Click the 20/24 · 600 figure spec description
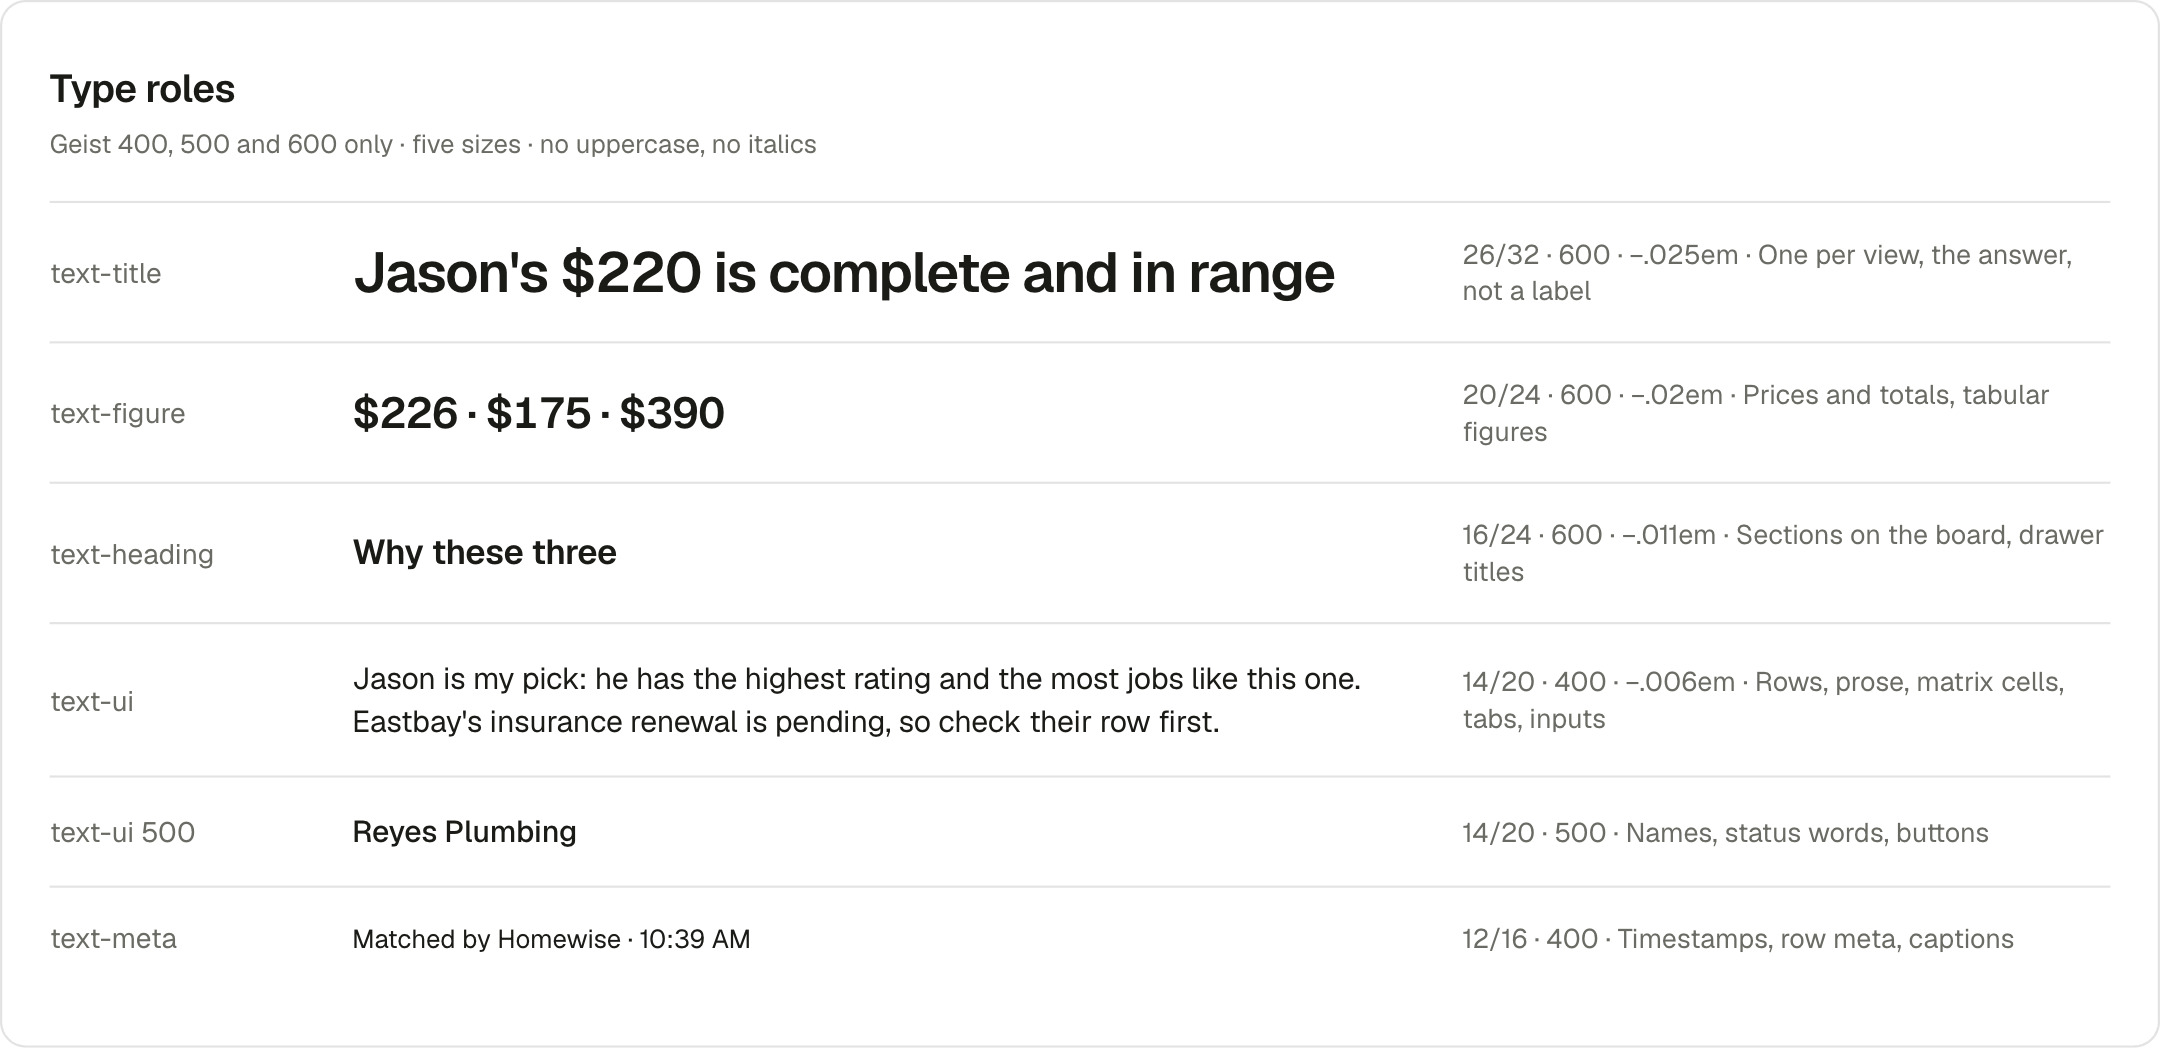Viewport: 2160px width, 1048px height. coord(1756,413)
